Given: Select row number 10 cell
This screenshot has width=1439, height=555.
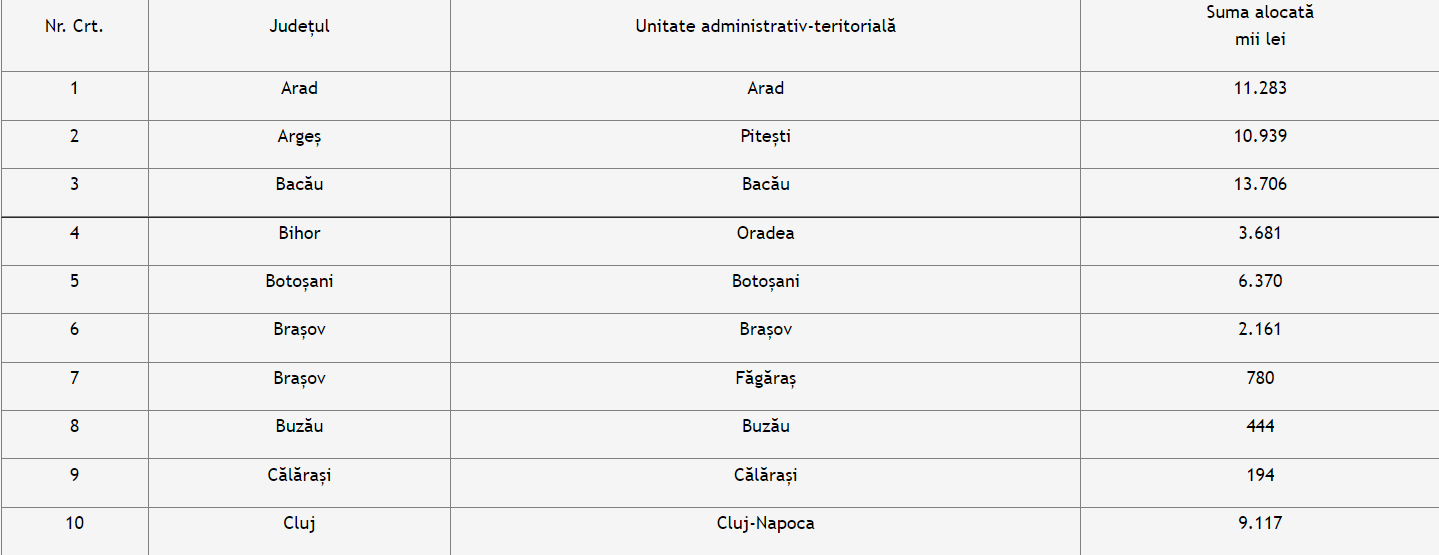Looking at the screenshot, I should 74,523.
